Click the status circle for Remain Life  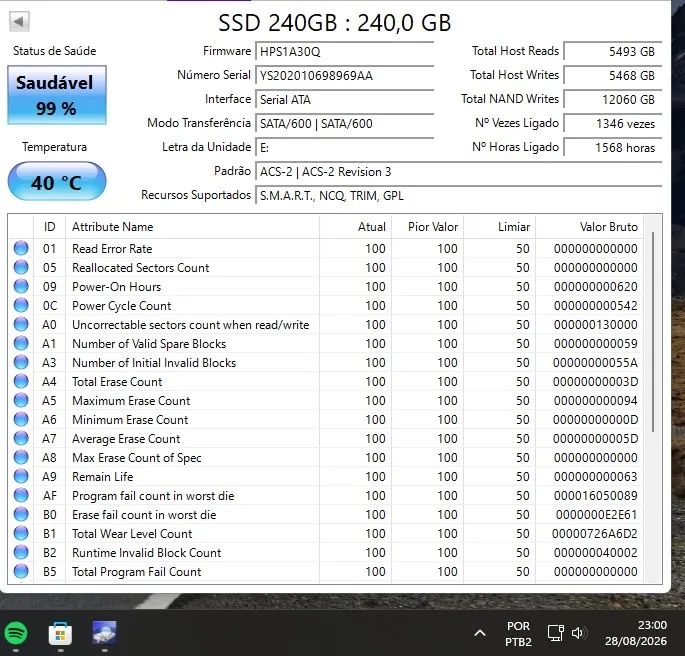pos(21,476)
